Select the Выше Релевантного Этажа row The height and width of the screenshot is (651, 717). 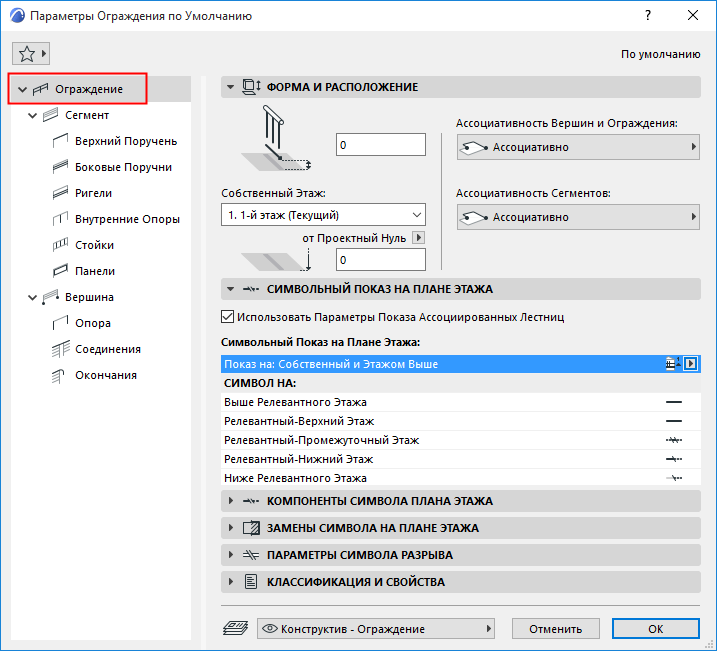pyautogui.click(x=460, y=402)
